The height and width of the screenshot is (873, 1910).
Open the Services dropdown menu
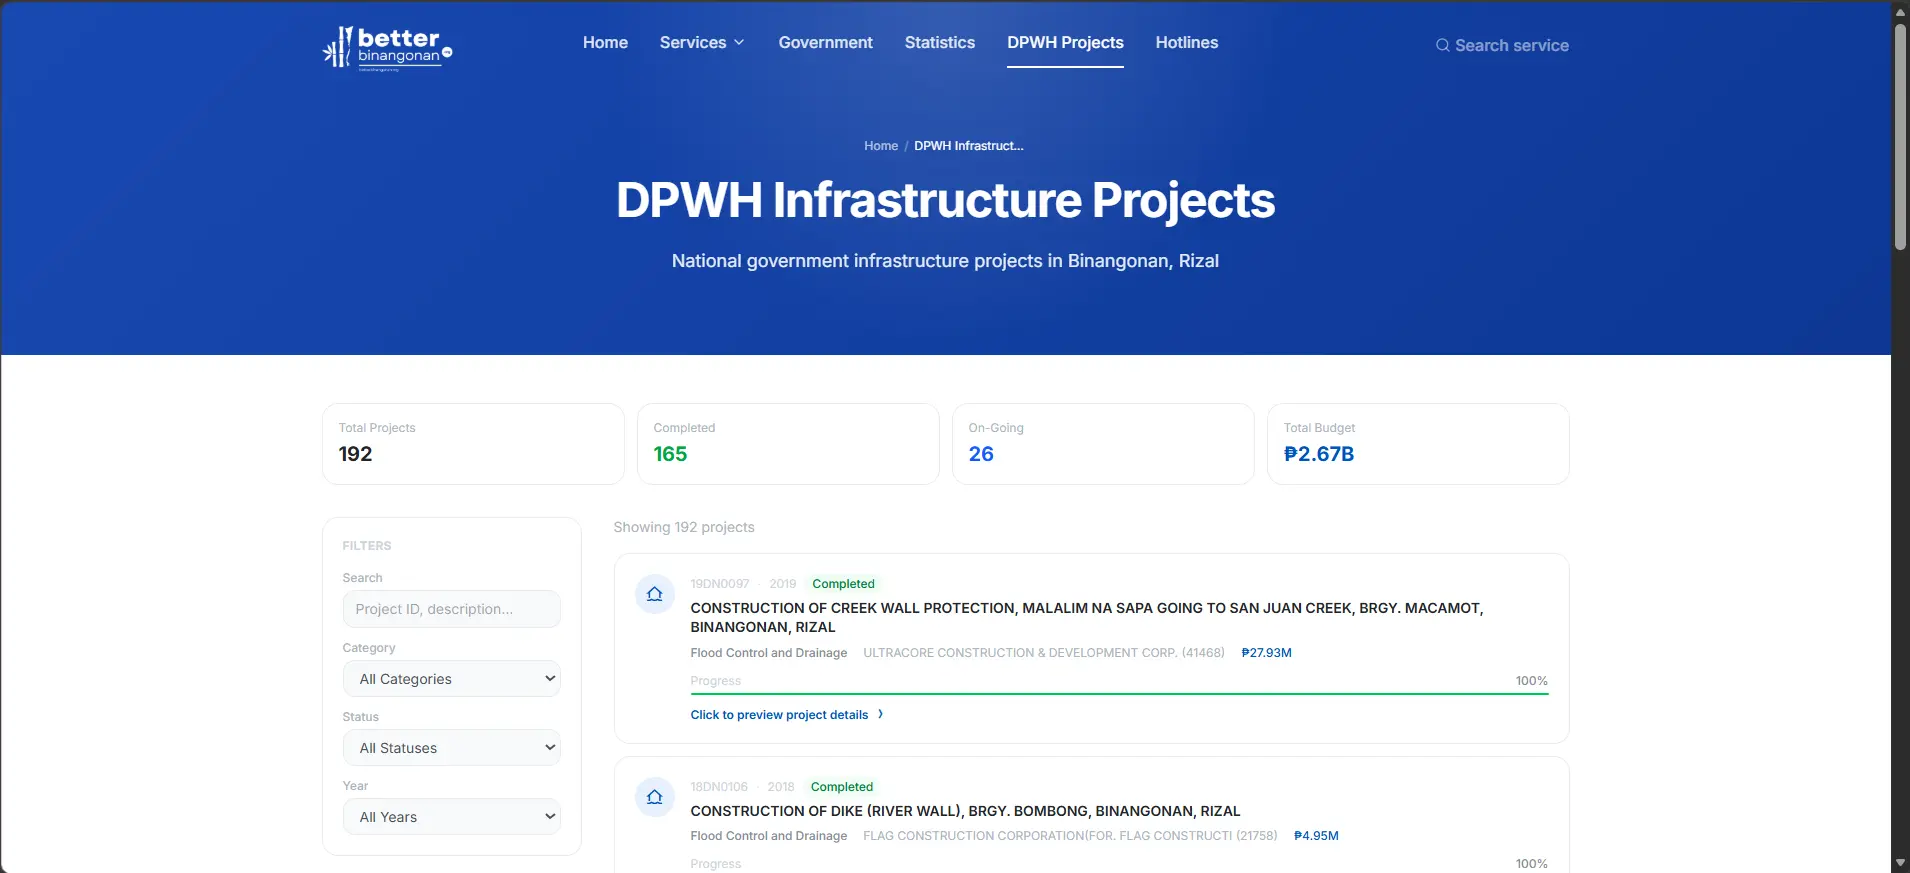tap(702, 42)
